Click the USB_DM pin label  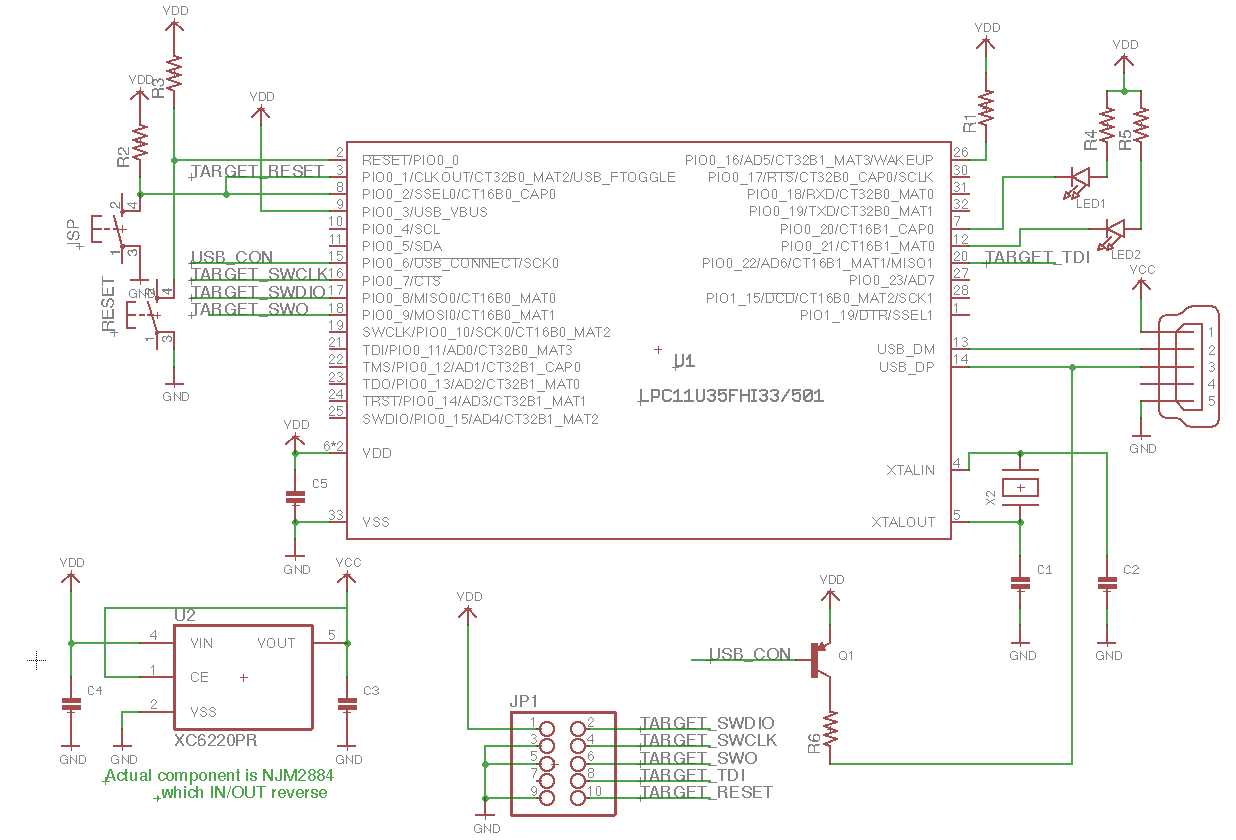click(906, 349)
